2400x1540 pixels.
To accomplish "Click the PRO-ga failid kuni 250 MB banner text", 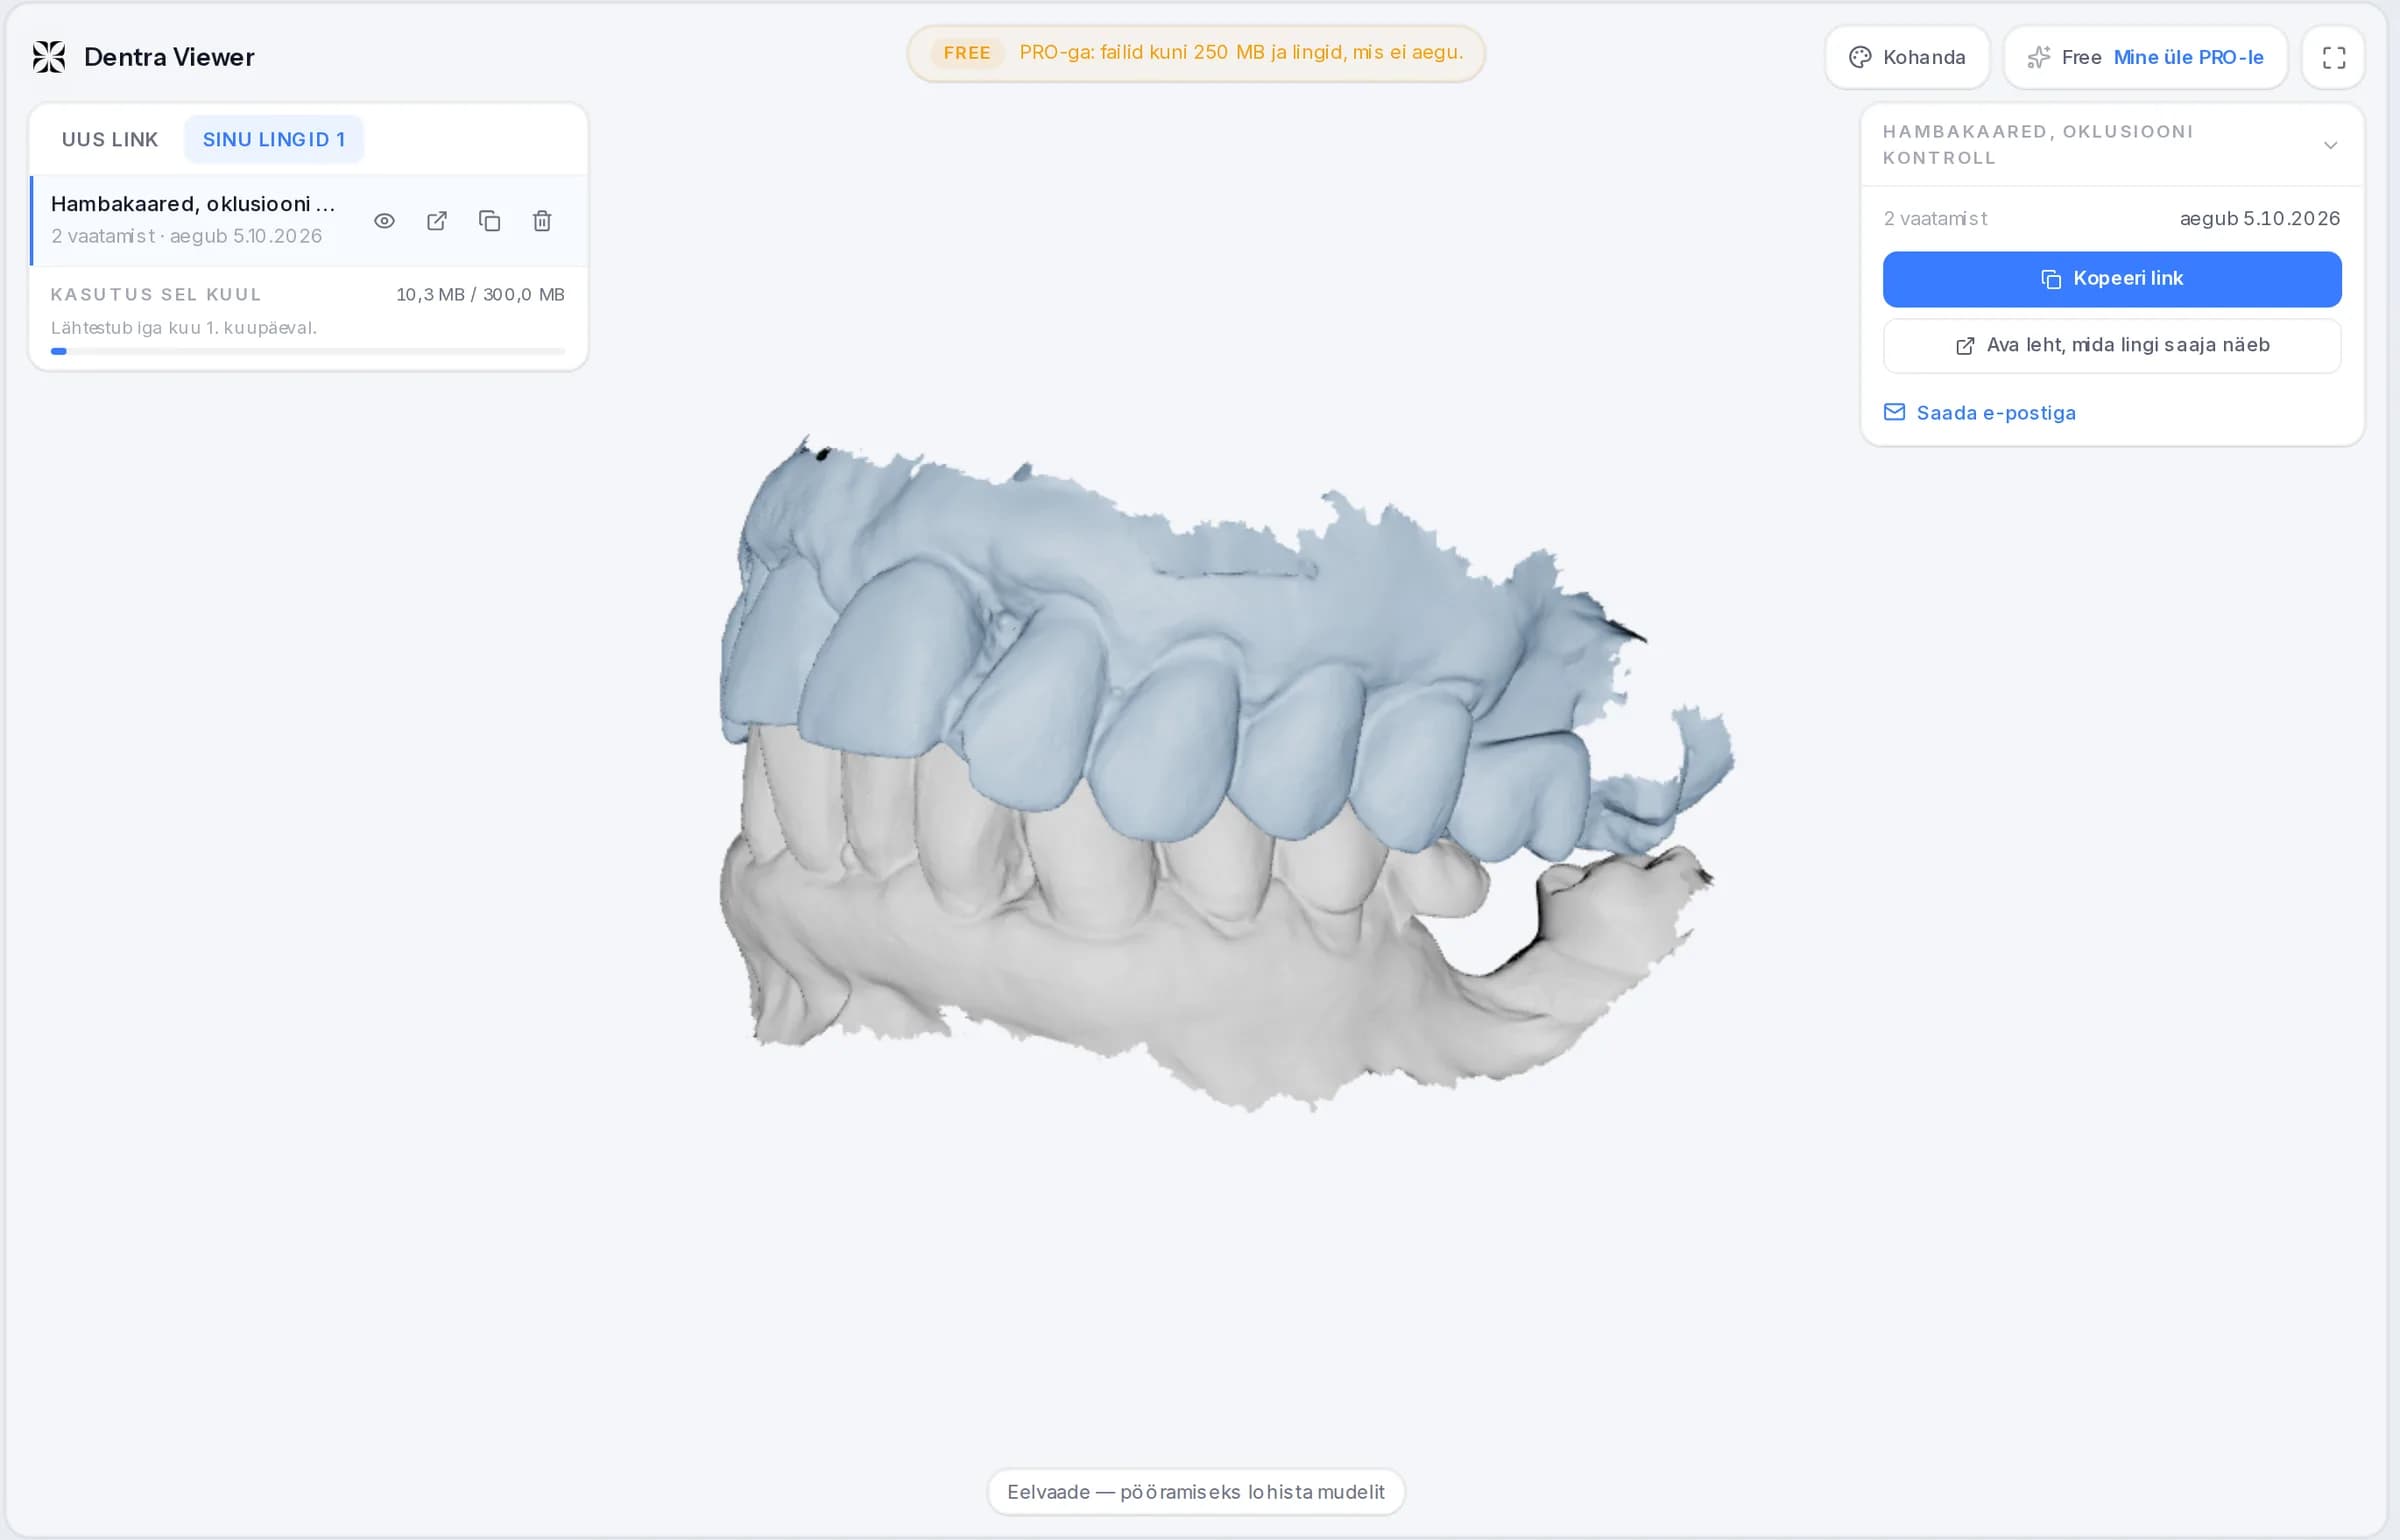I will 1241,53.
